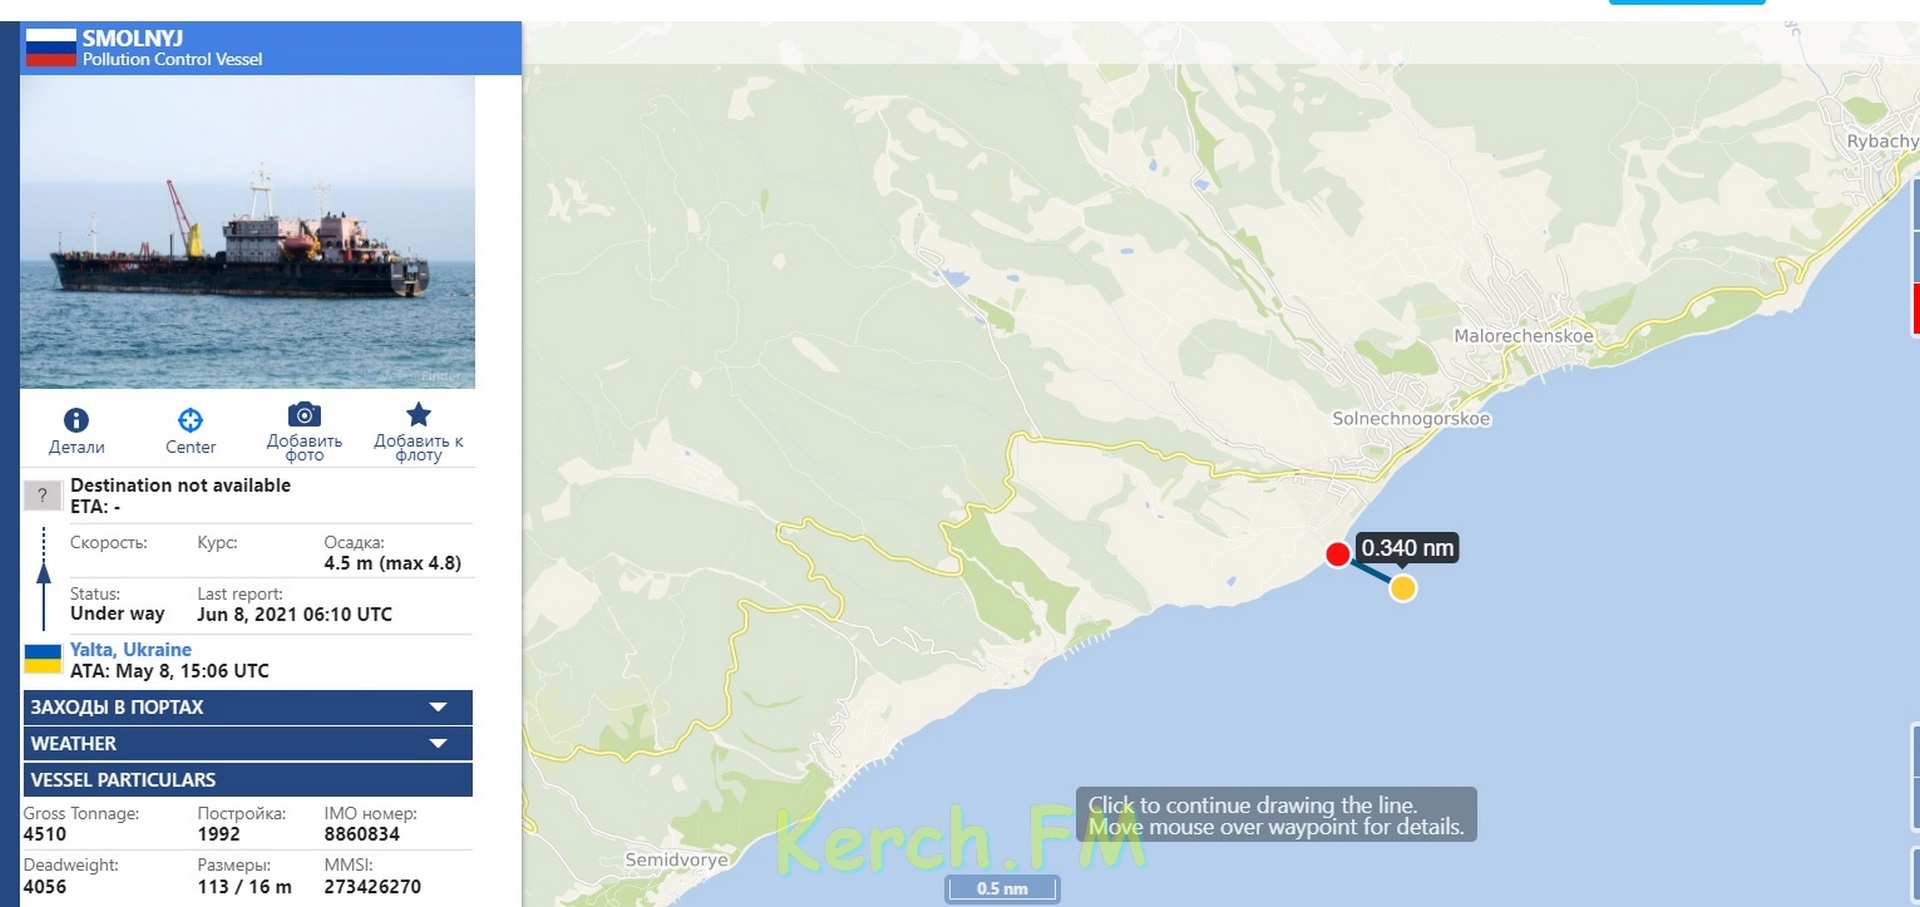Click the Russian flag icon
This screenshot has width=1920, height=907.
[51, 47]
